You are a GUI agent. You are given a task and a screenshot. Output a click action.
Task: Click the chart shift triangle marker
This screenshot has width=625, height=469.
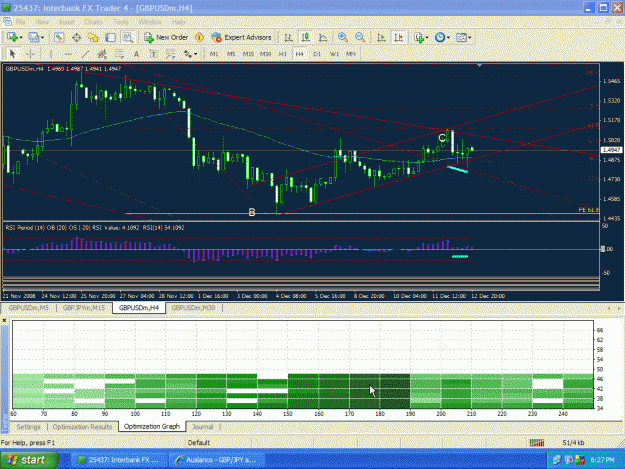[x=479, y=65]
